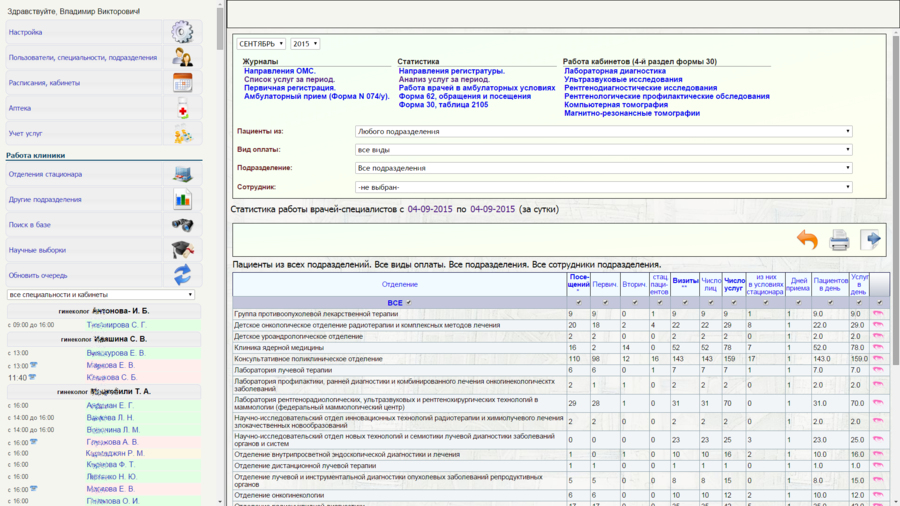The height and width of the screenshot is (506, 900).
Task: Click the blue export arrow icon
Action: click(x=870, y=239)
